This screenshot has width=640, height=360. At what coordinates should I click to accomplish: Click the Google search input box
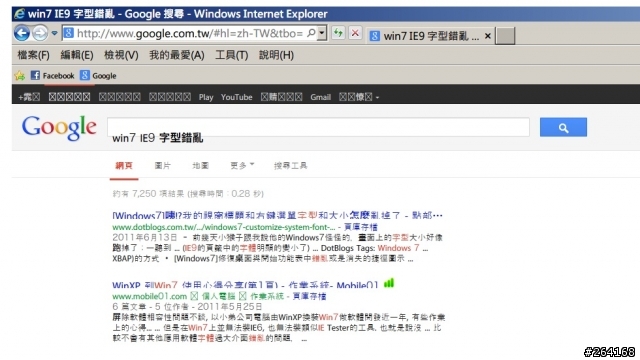click(318, 127)
